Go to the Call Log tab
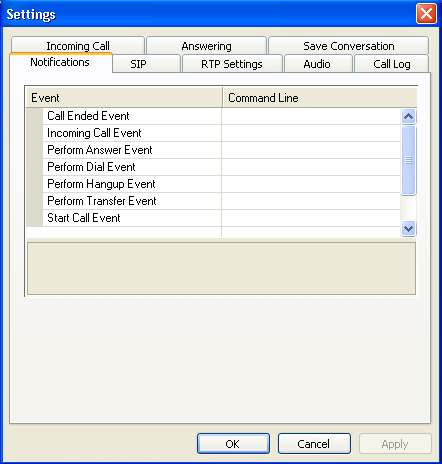Viewport: 442px width, 464px height. tap(391, 64)
